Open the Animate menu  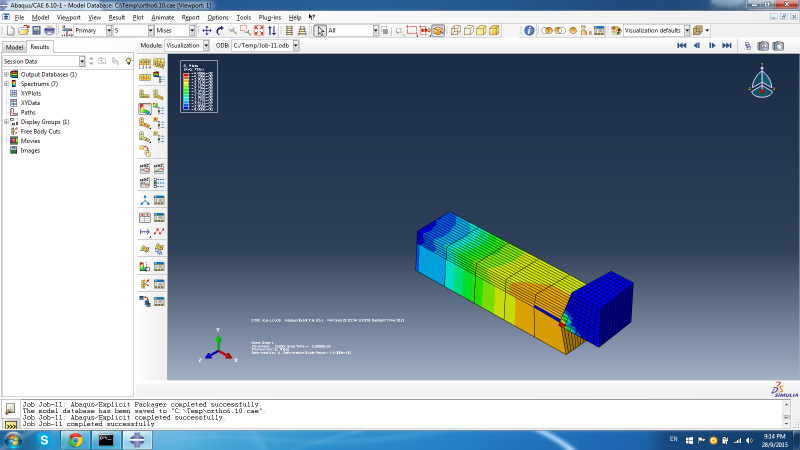[162, 17]
